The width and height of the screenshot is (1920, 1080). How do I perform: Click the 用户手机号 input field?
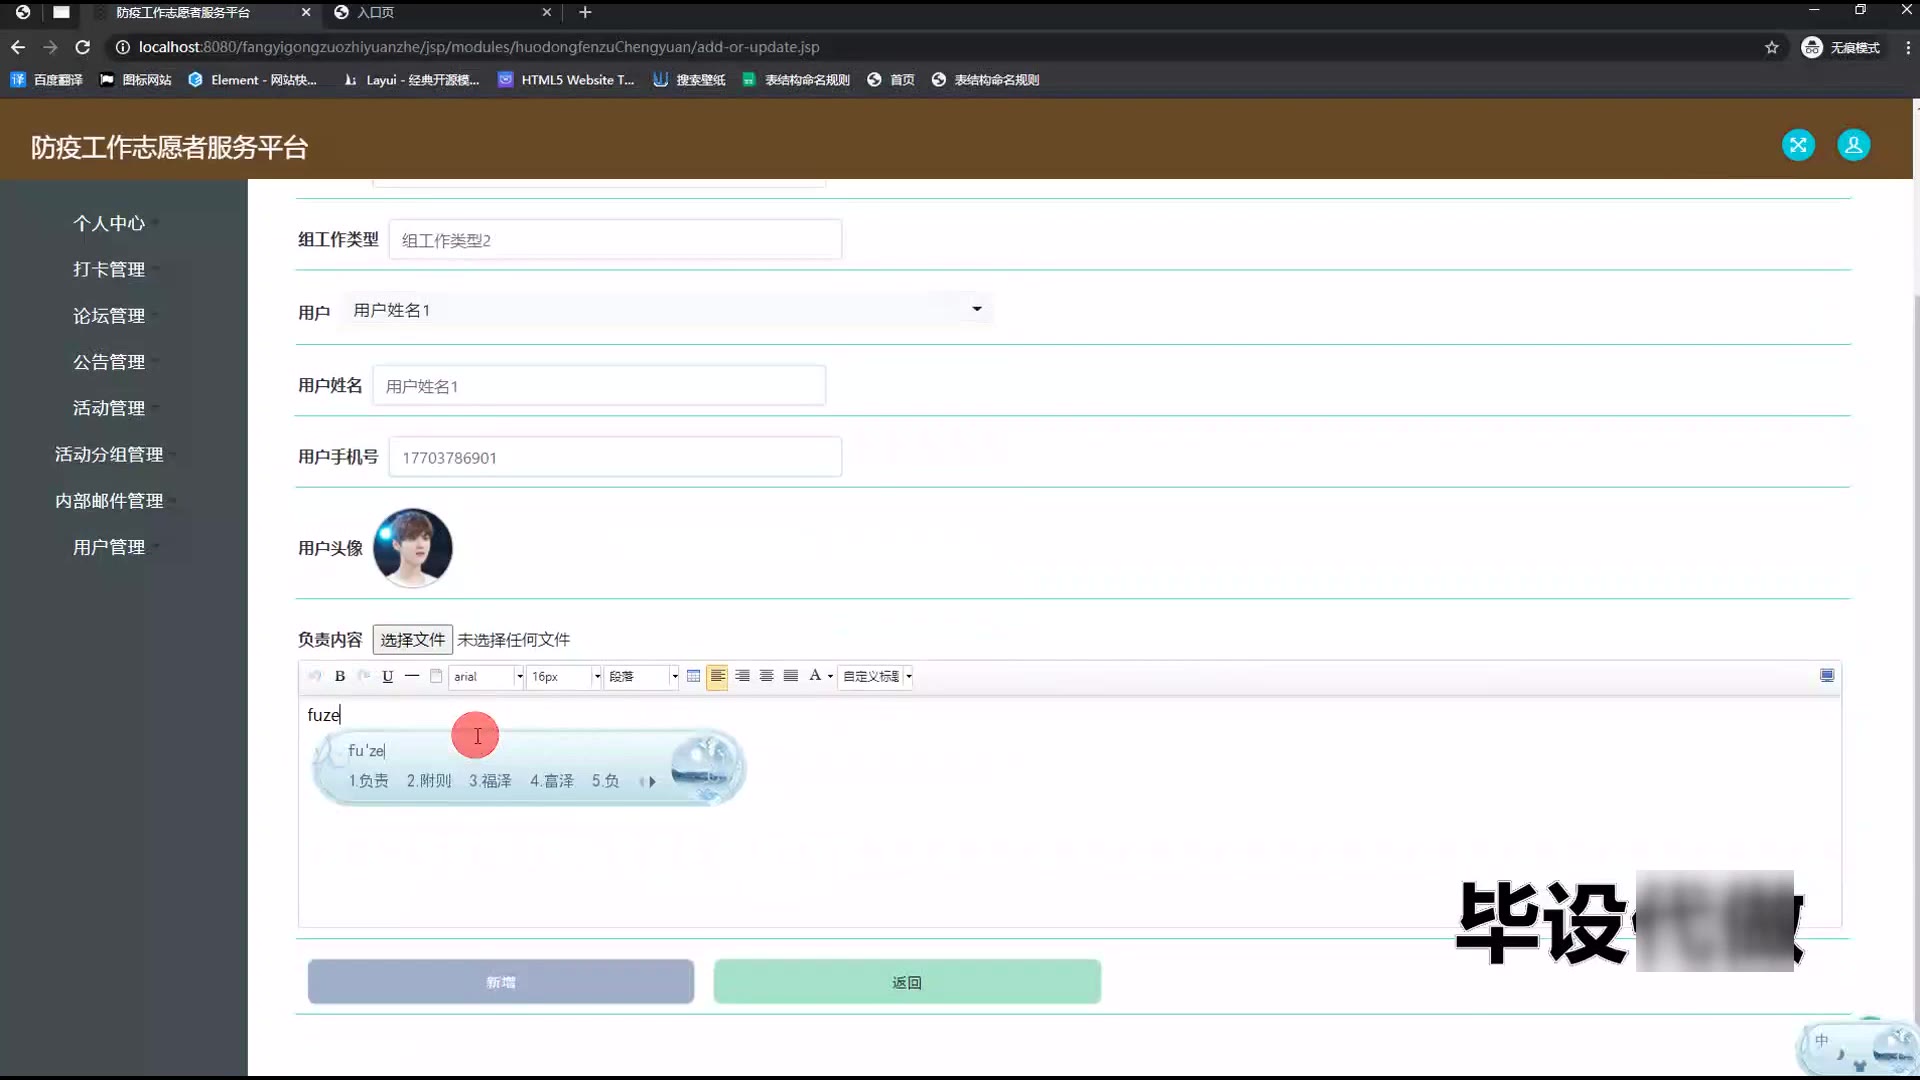[x=615, y=457]
